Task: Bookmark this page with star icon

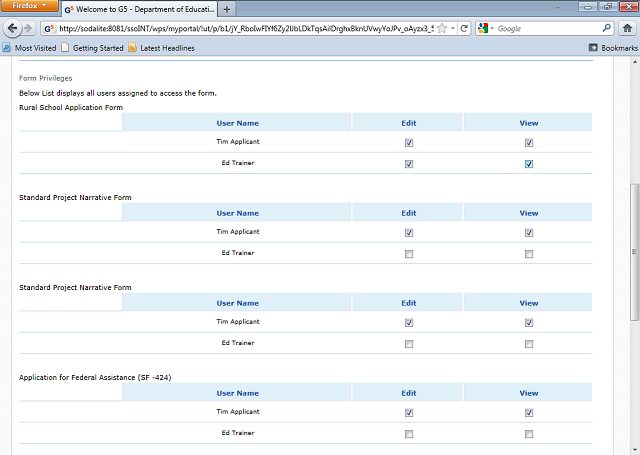Action: (x=441, y=28)
